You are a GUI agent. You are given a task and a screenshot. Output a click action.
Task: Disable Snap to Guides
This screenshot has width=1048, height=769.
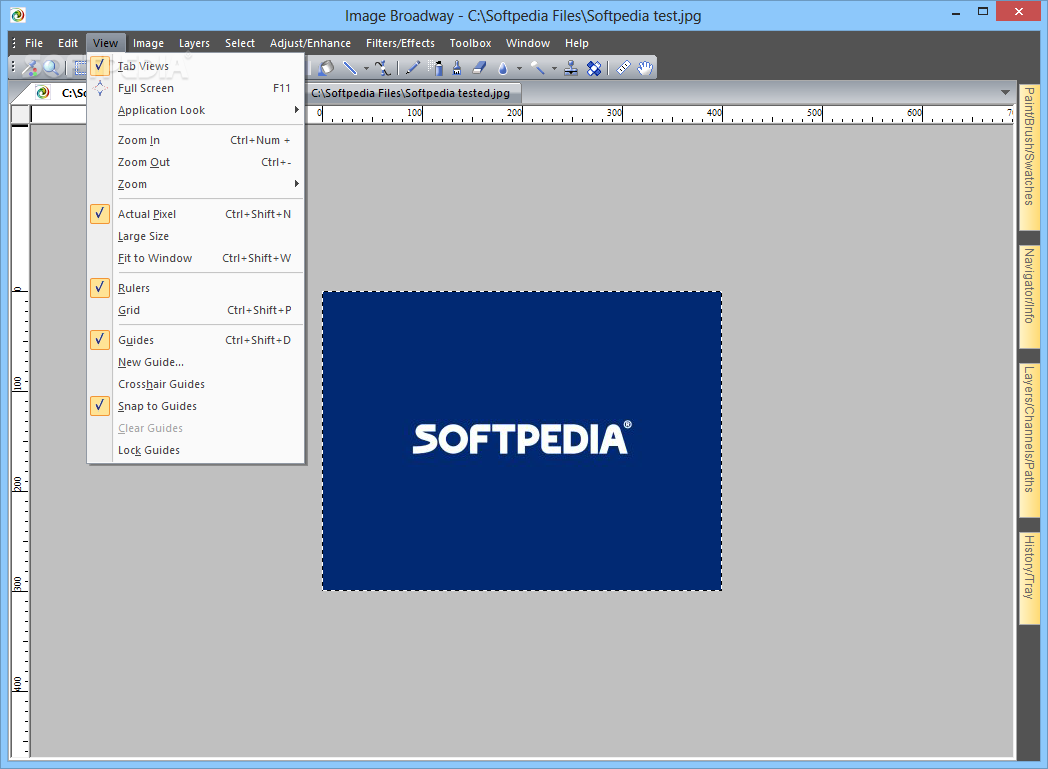(x=196, y=406)
